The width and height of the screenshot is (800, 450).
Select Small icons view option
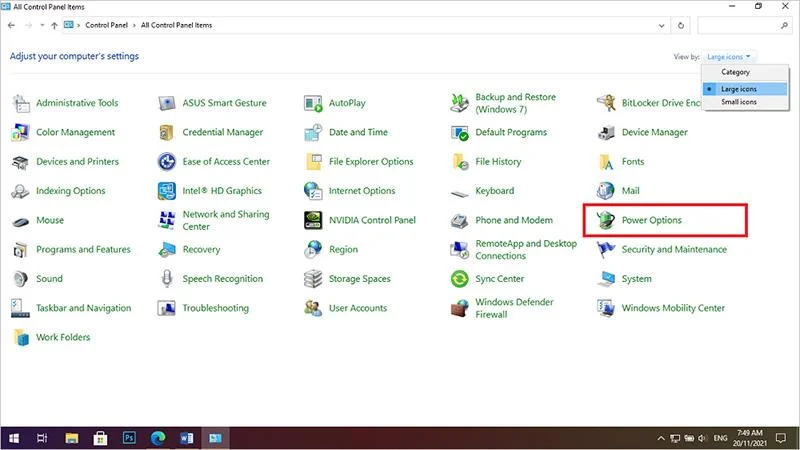pyautogui.click(x=745, y=102)
